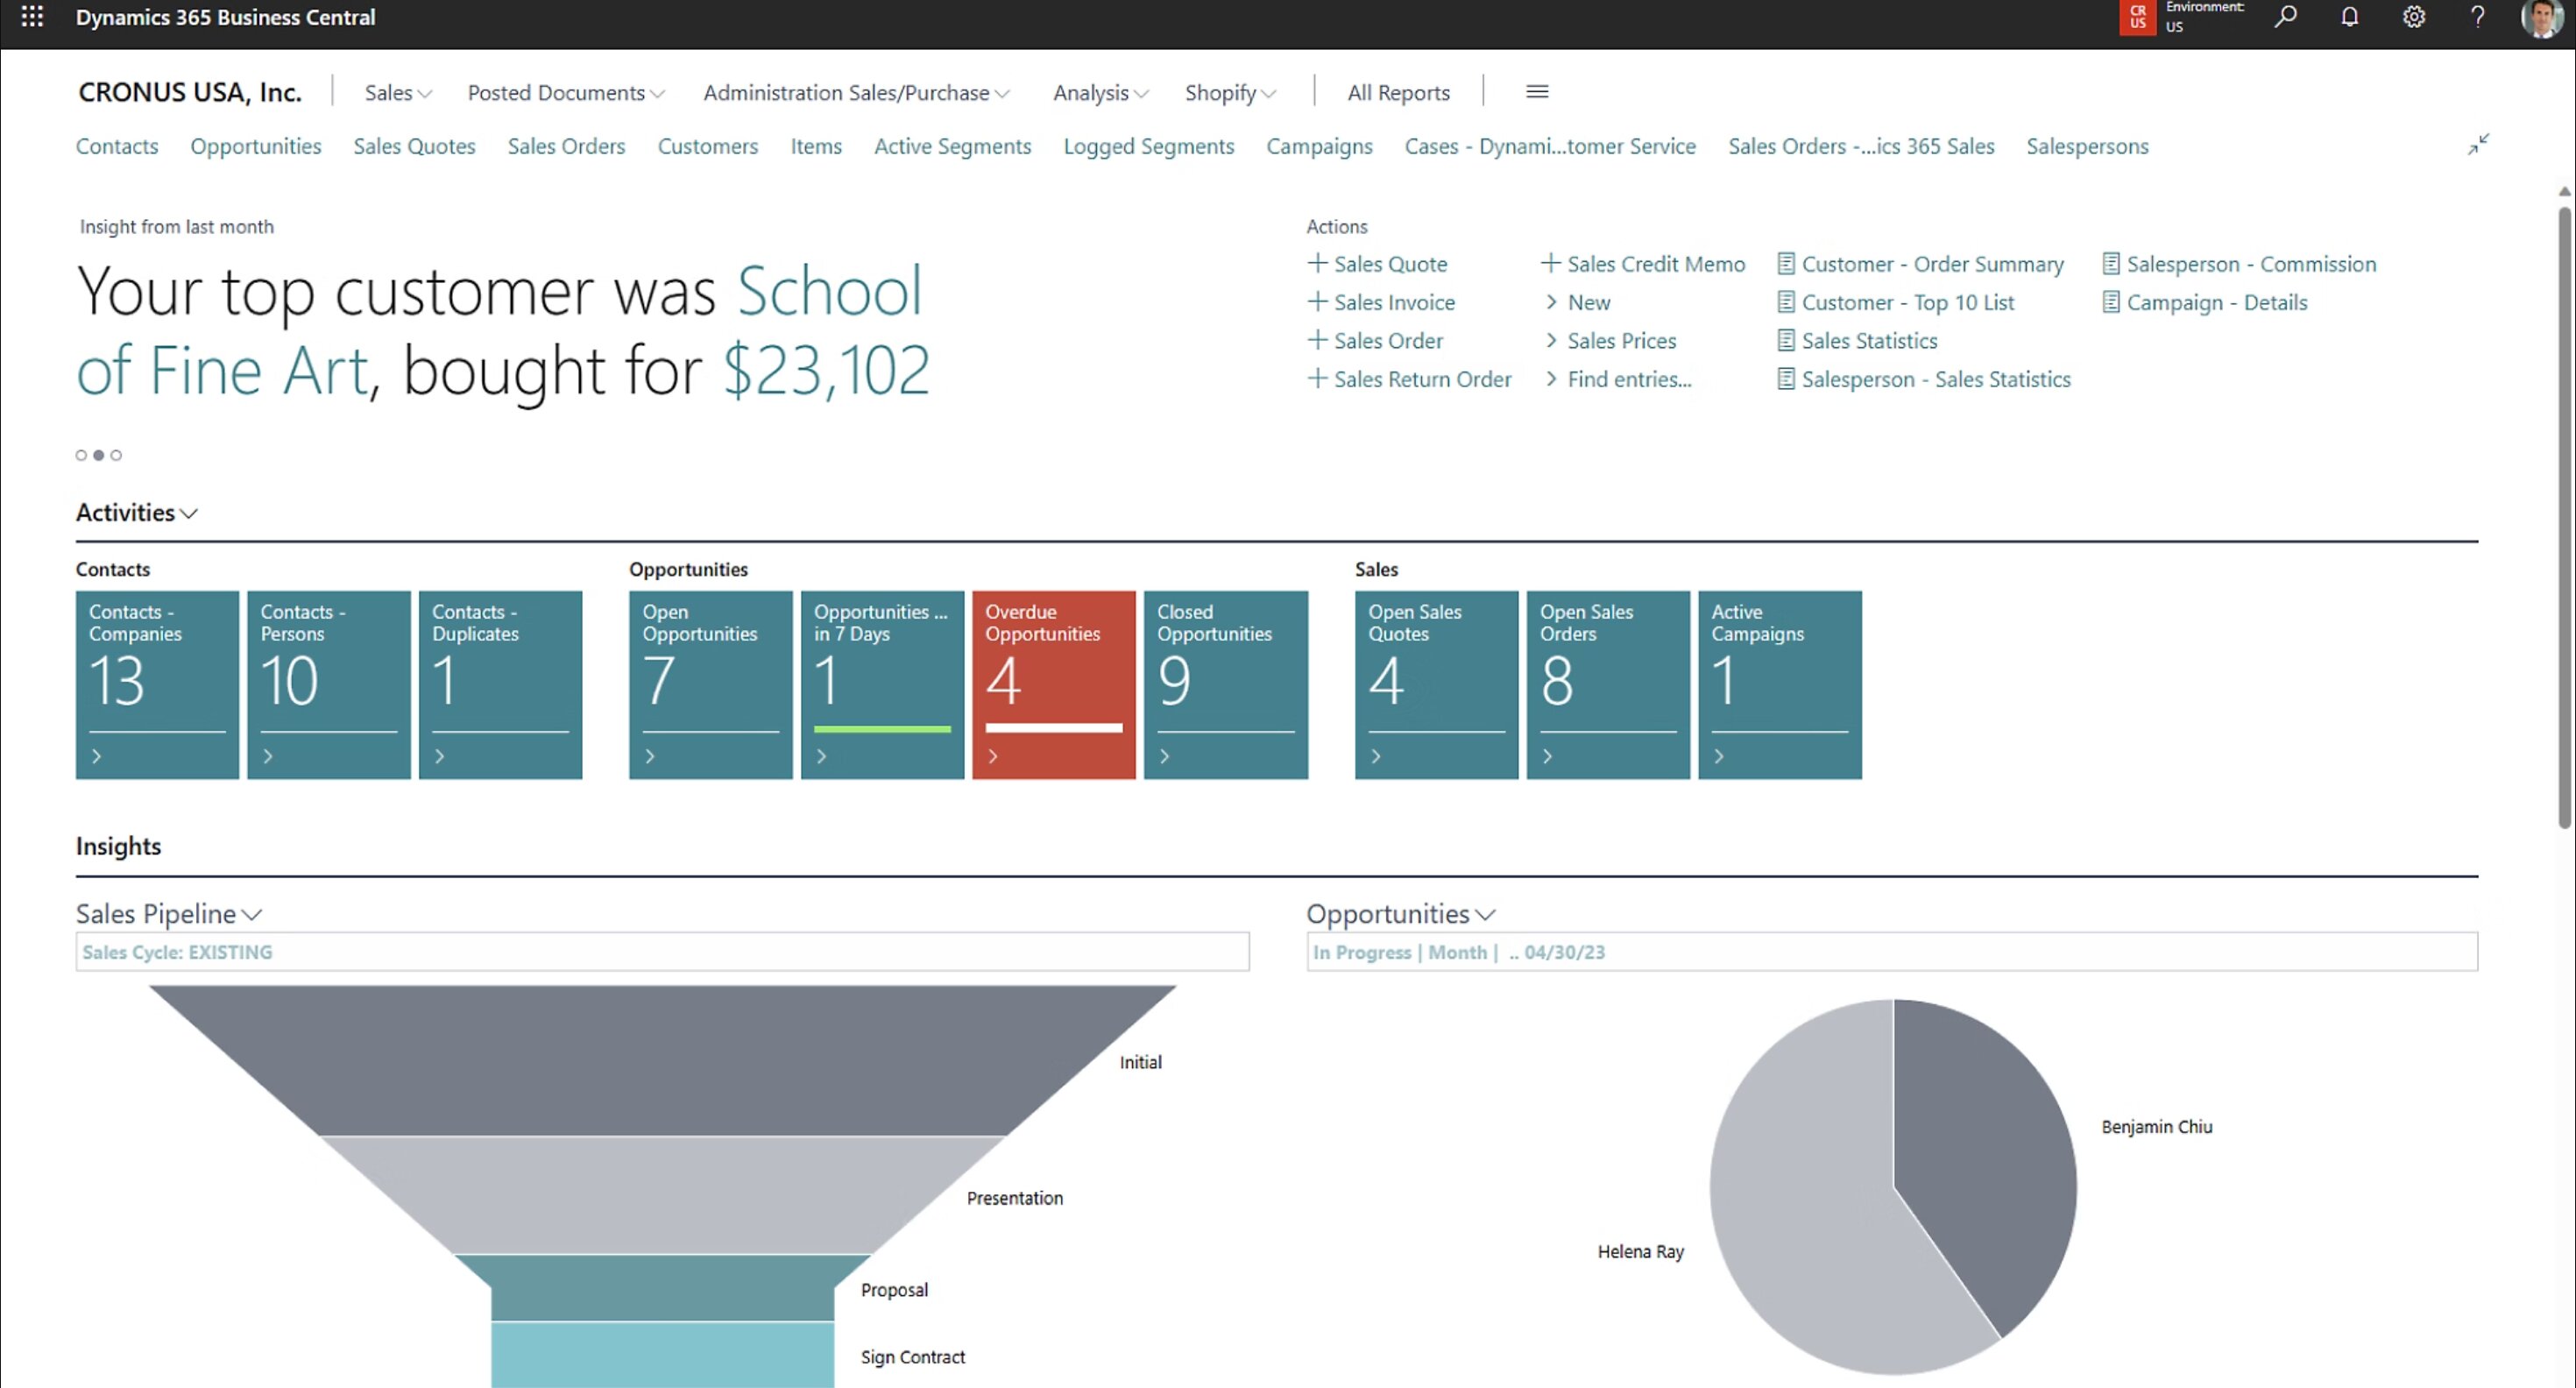Viewport: 2576px width, 1388px height.
Task: Open the settings gear icon
Action: tap(2414, 17)
